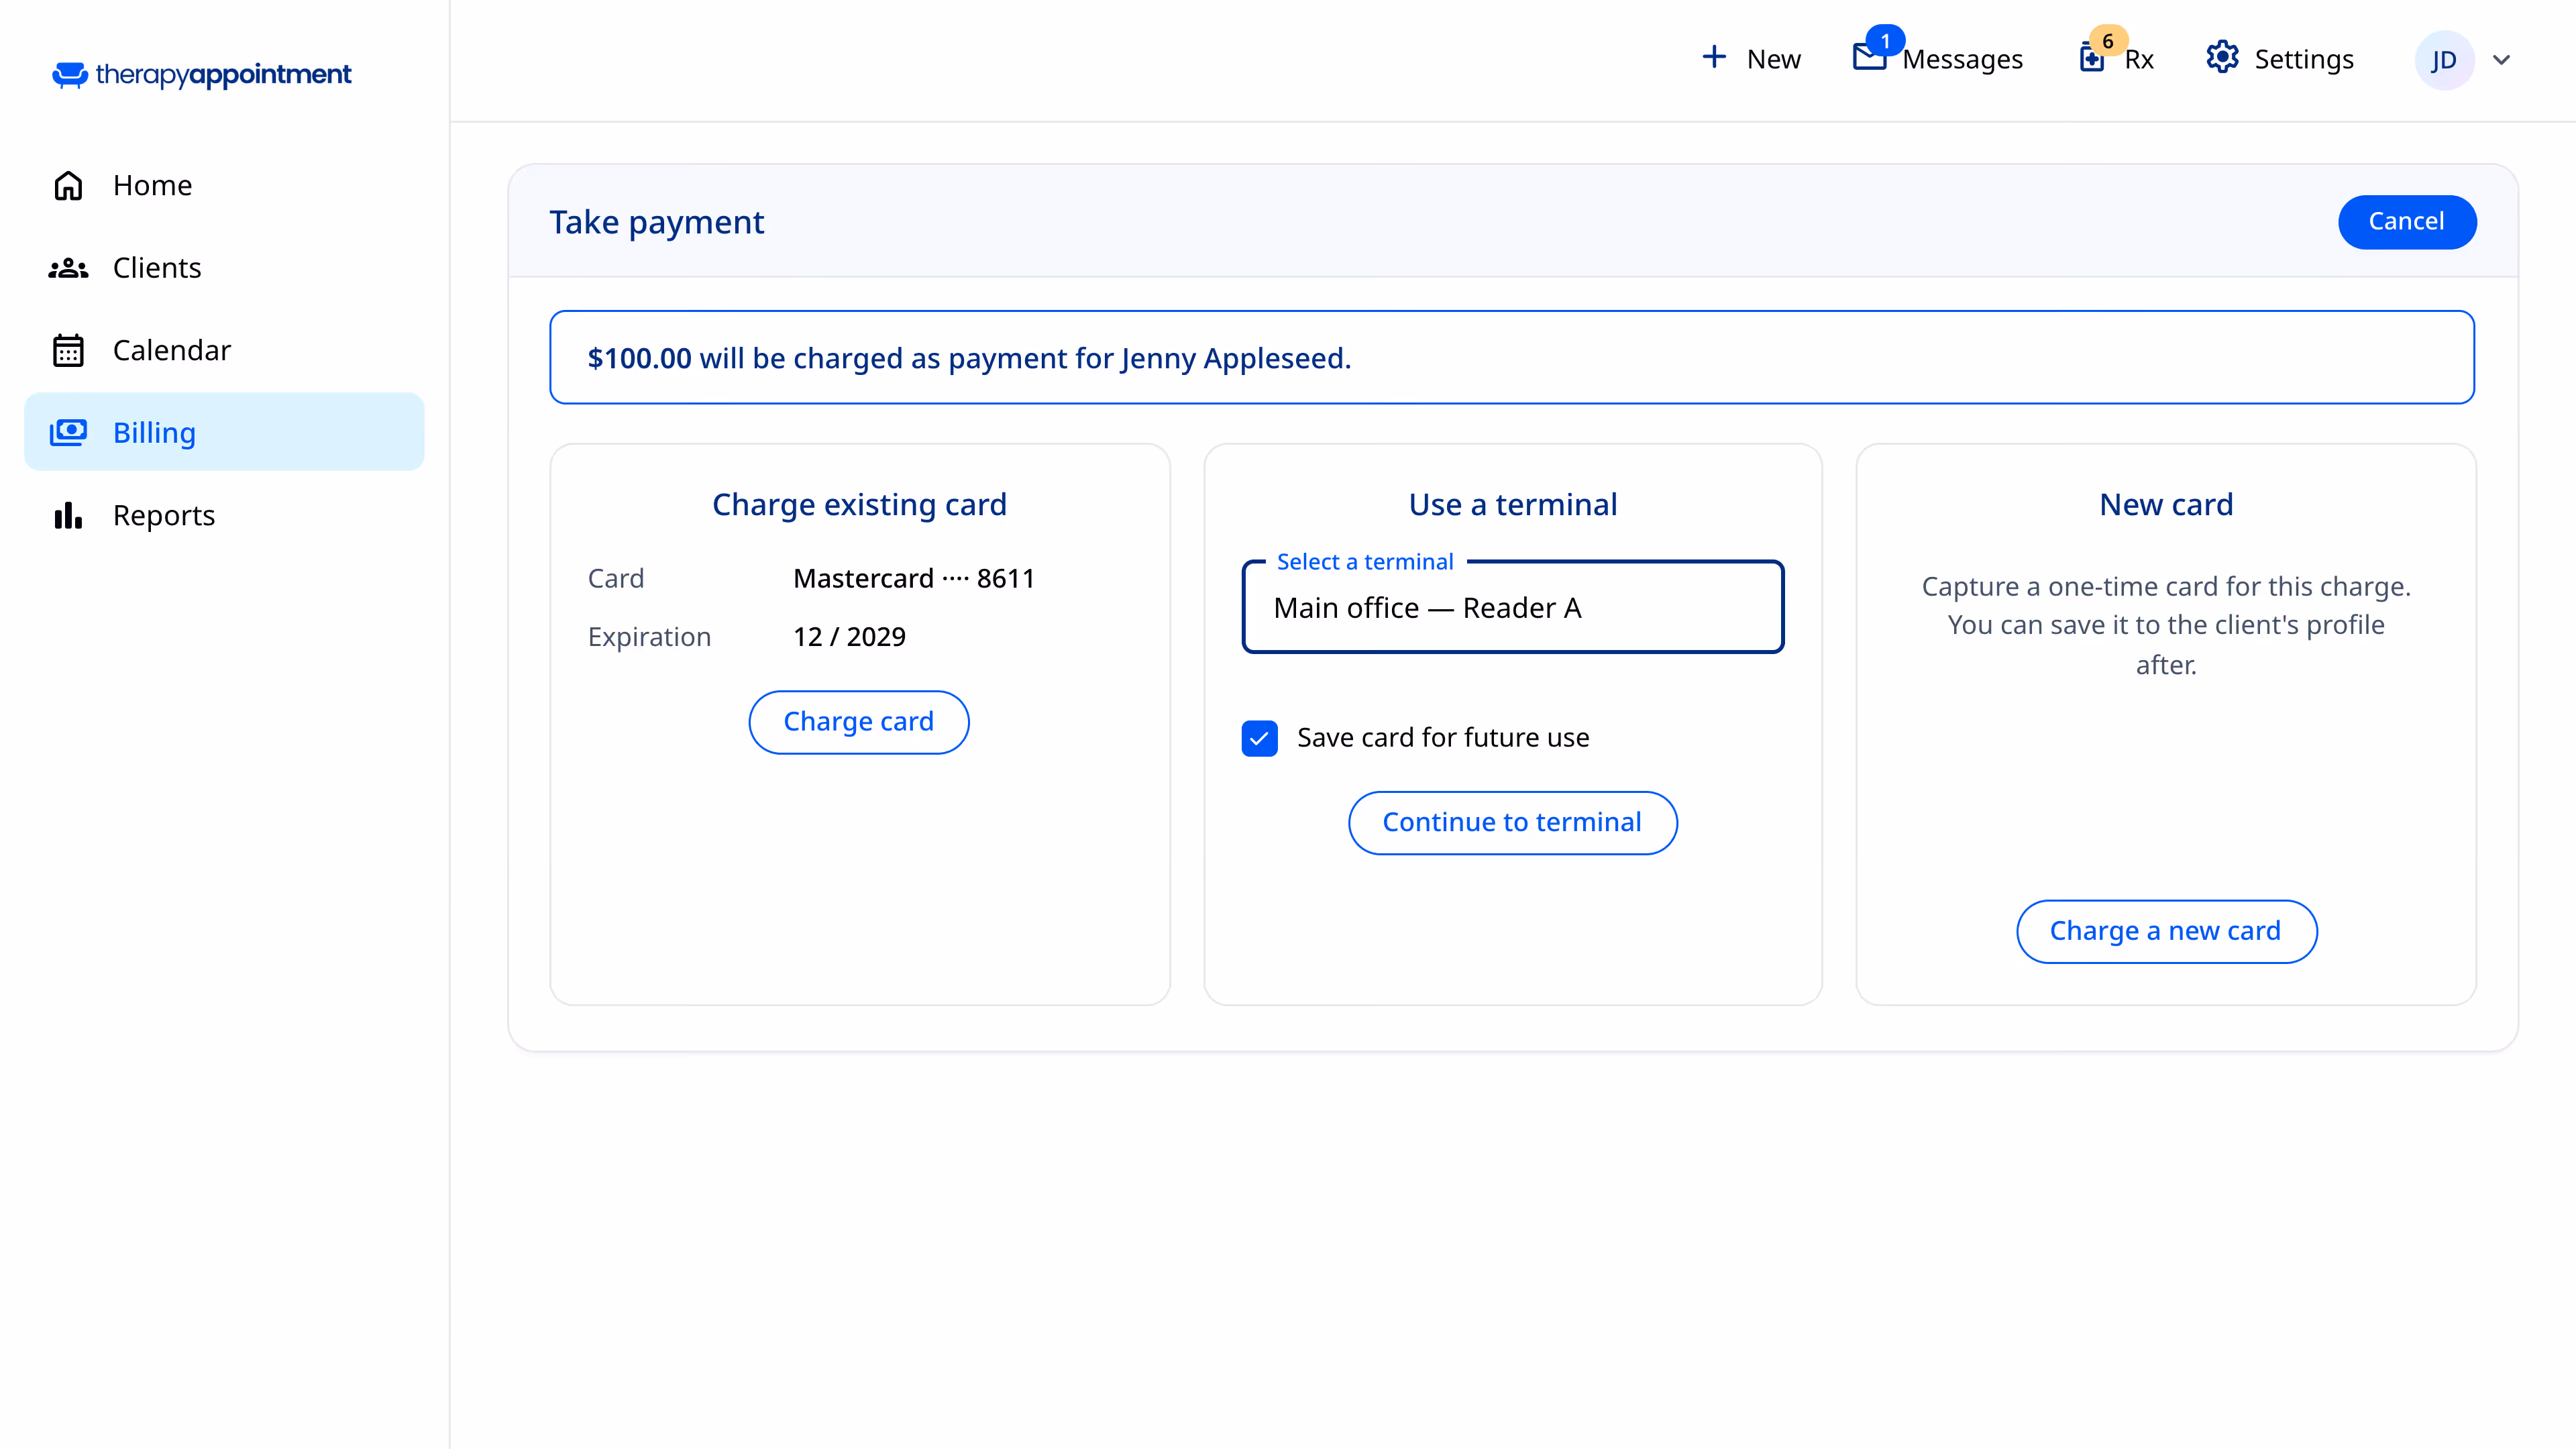This screenshot has width=2576, height=1449.
Task: Open the Select a terminal dropdown
Action: pos(1512,607)
